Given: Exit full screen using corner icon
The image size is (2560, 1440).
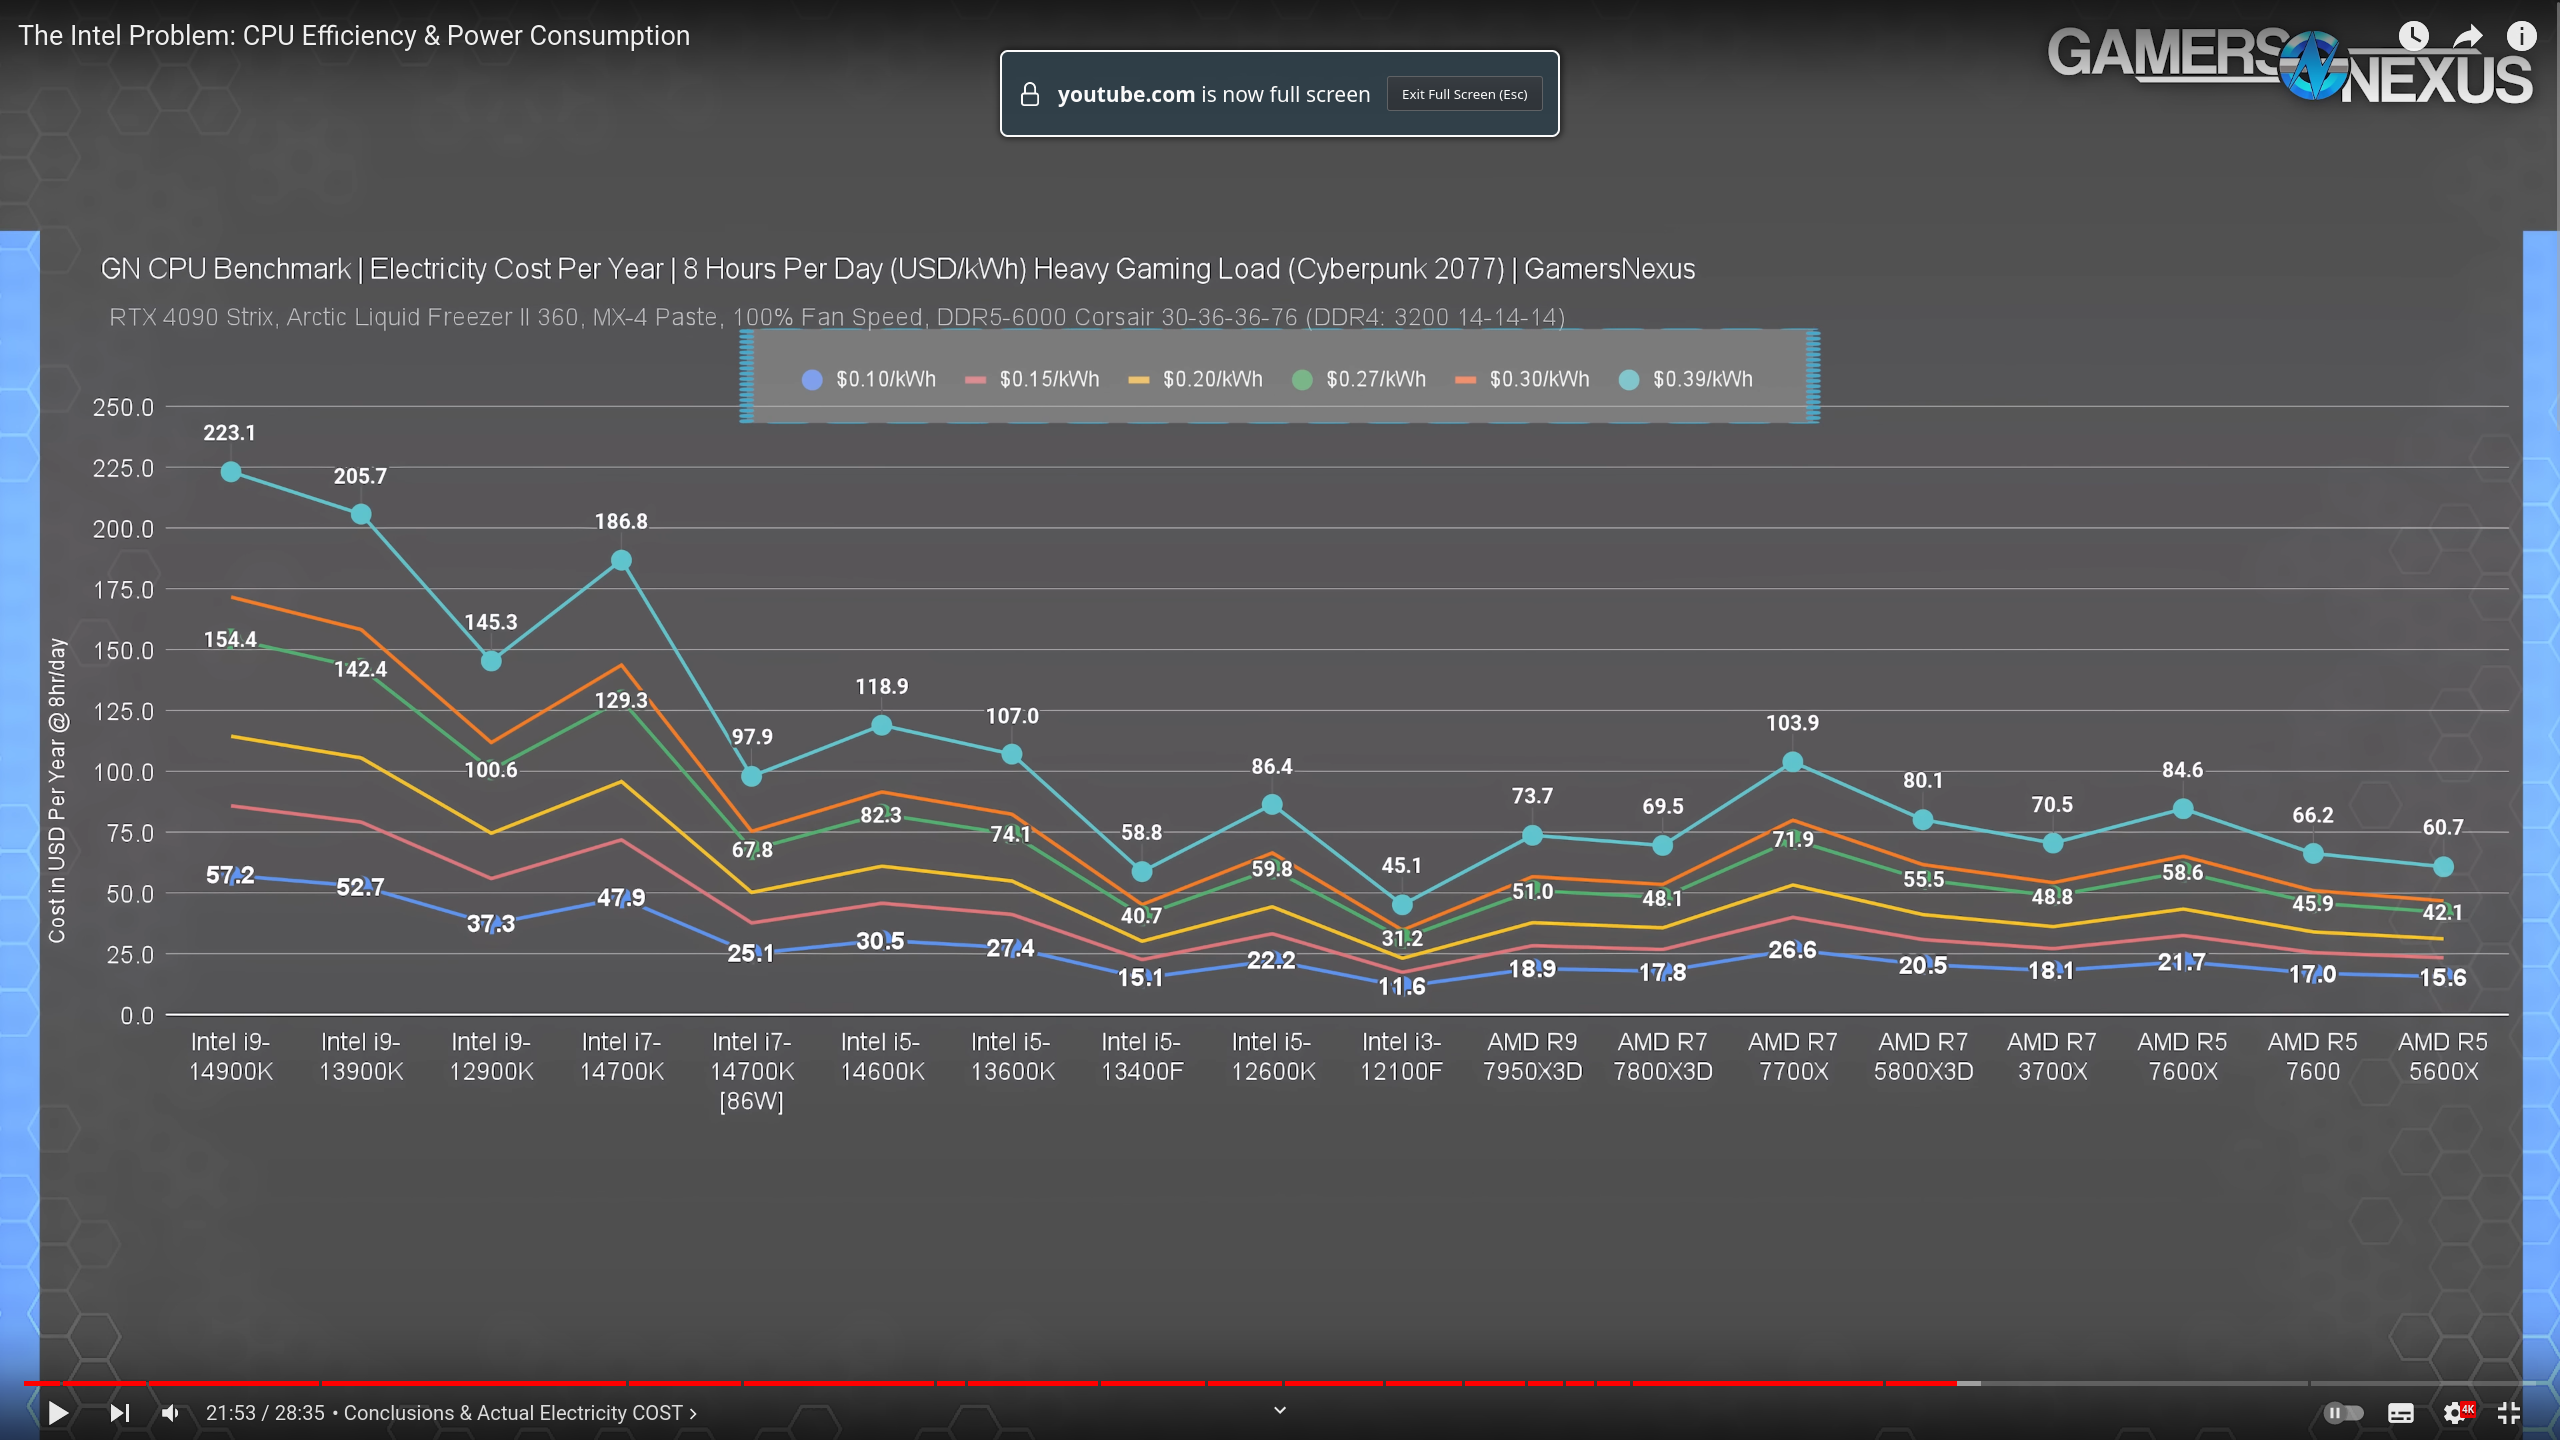Looking at the screenshot, I should [2509, 1412].
